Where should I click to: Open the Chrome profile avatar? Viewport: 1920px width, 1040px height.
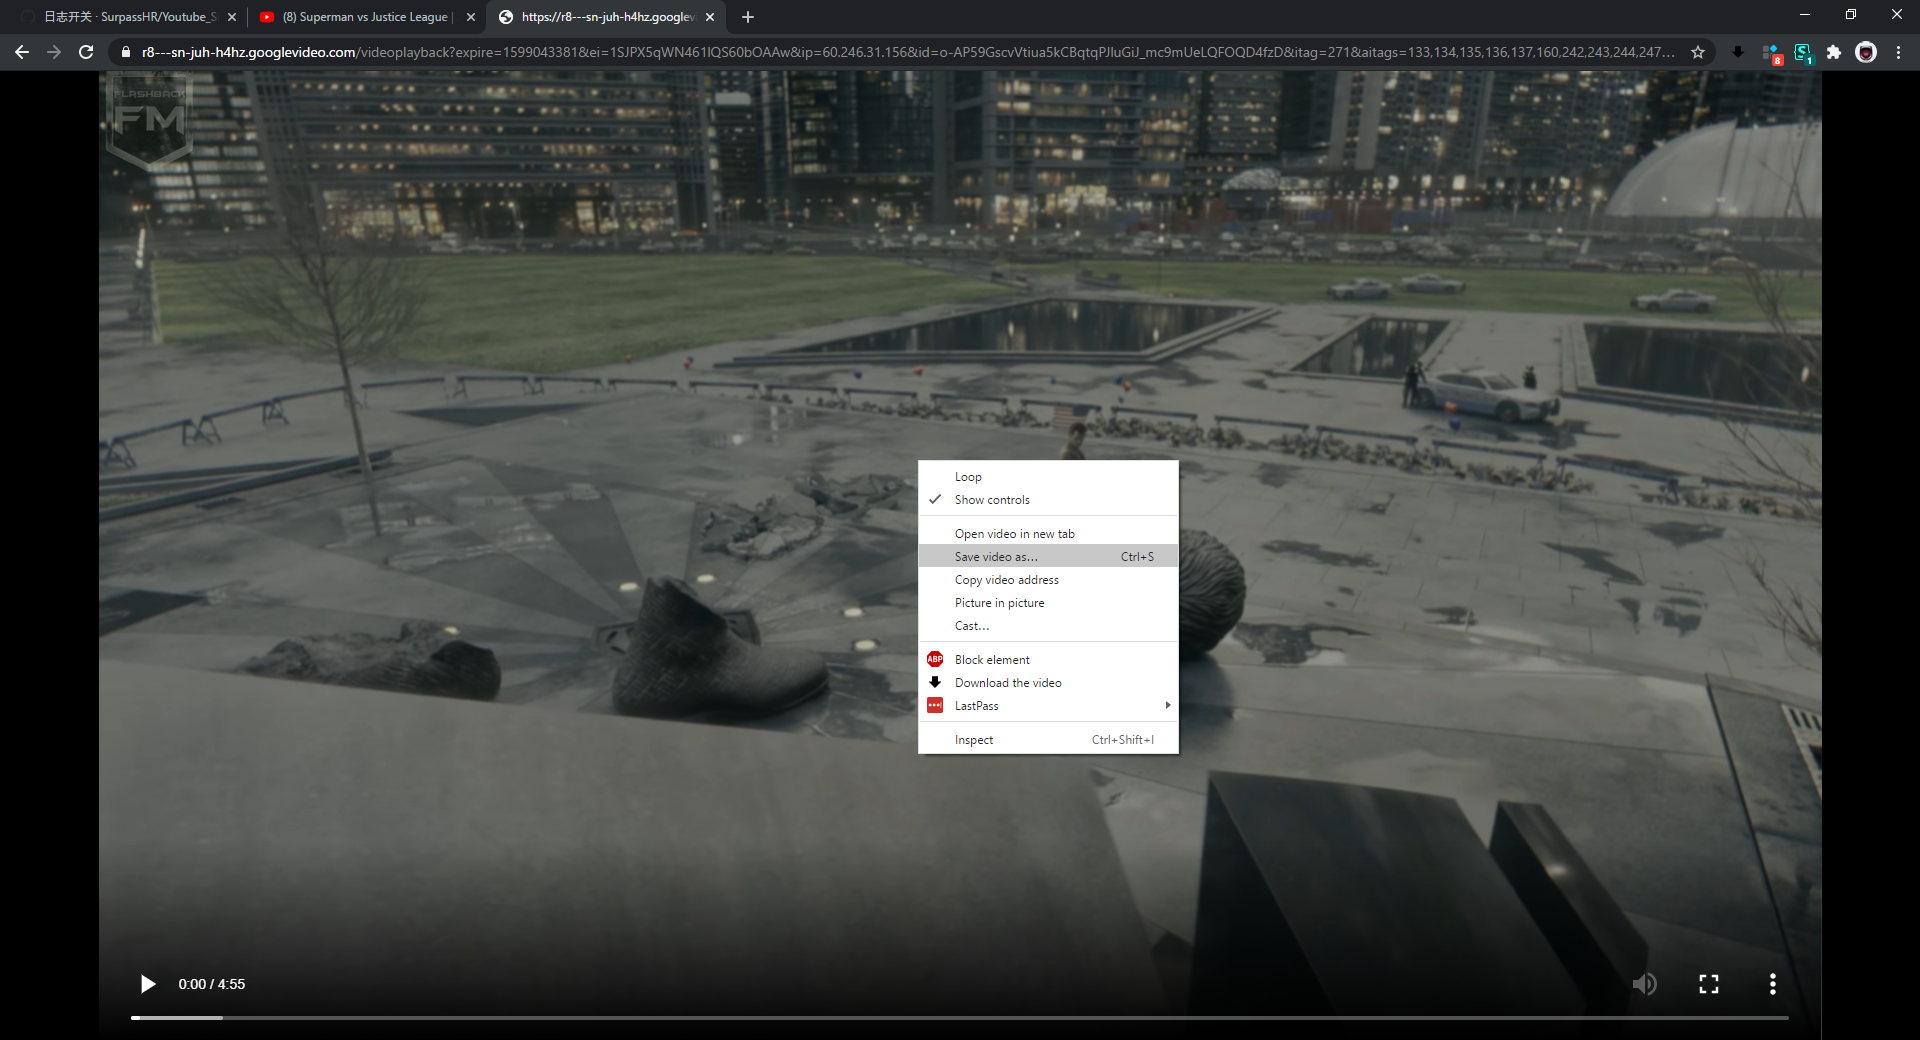click(1866, 52)
